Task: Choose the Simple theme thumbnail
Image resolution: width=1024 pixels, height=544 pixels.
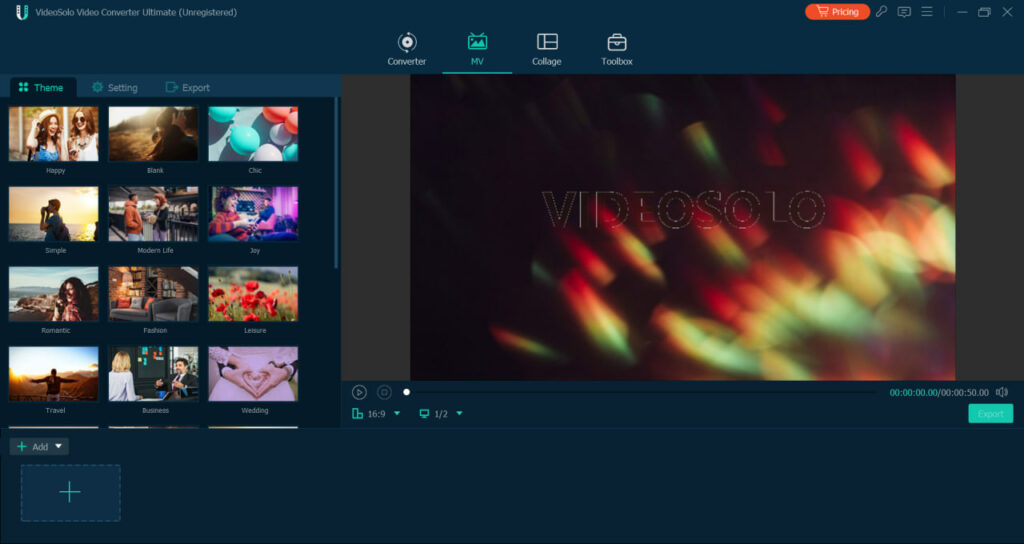Action: pyautogui.click(x=54, y=214)
